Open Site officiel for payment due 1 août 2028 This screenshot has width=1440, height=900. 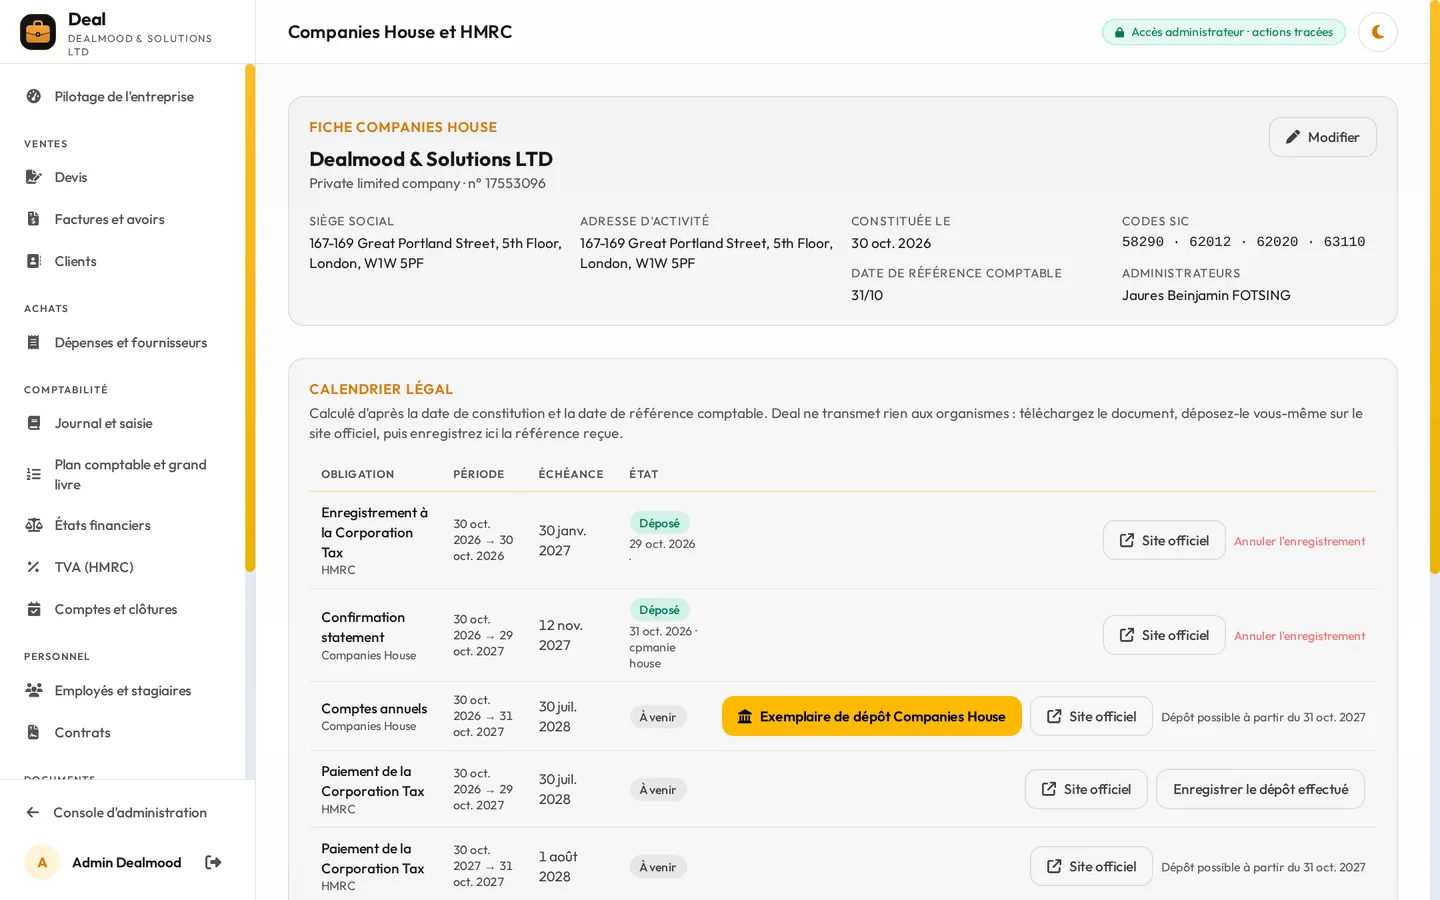pyautogui.click(x=1091, y=866)
